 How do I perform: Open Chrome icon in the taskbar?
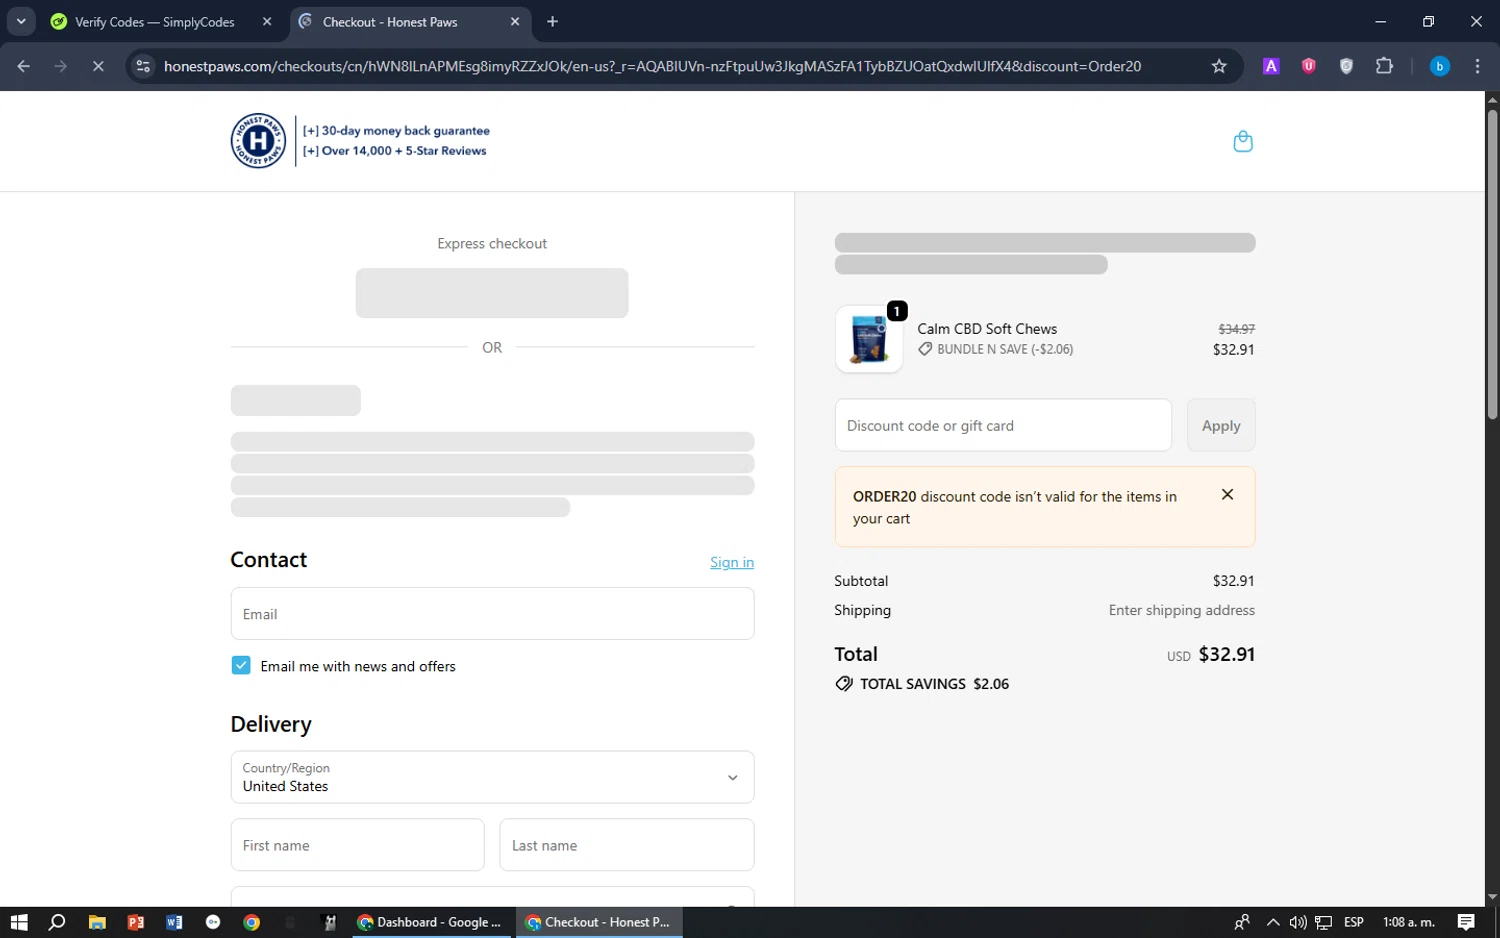(252, 922)
